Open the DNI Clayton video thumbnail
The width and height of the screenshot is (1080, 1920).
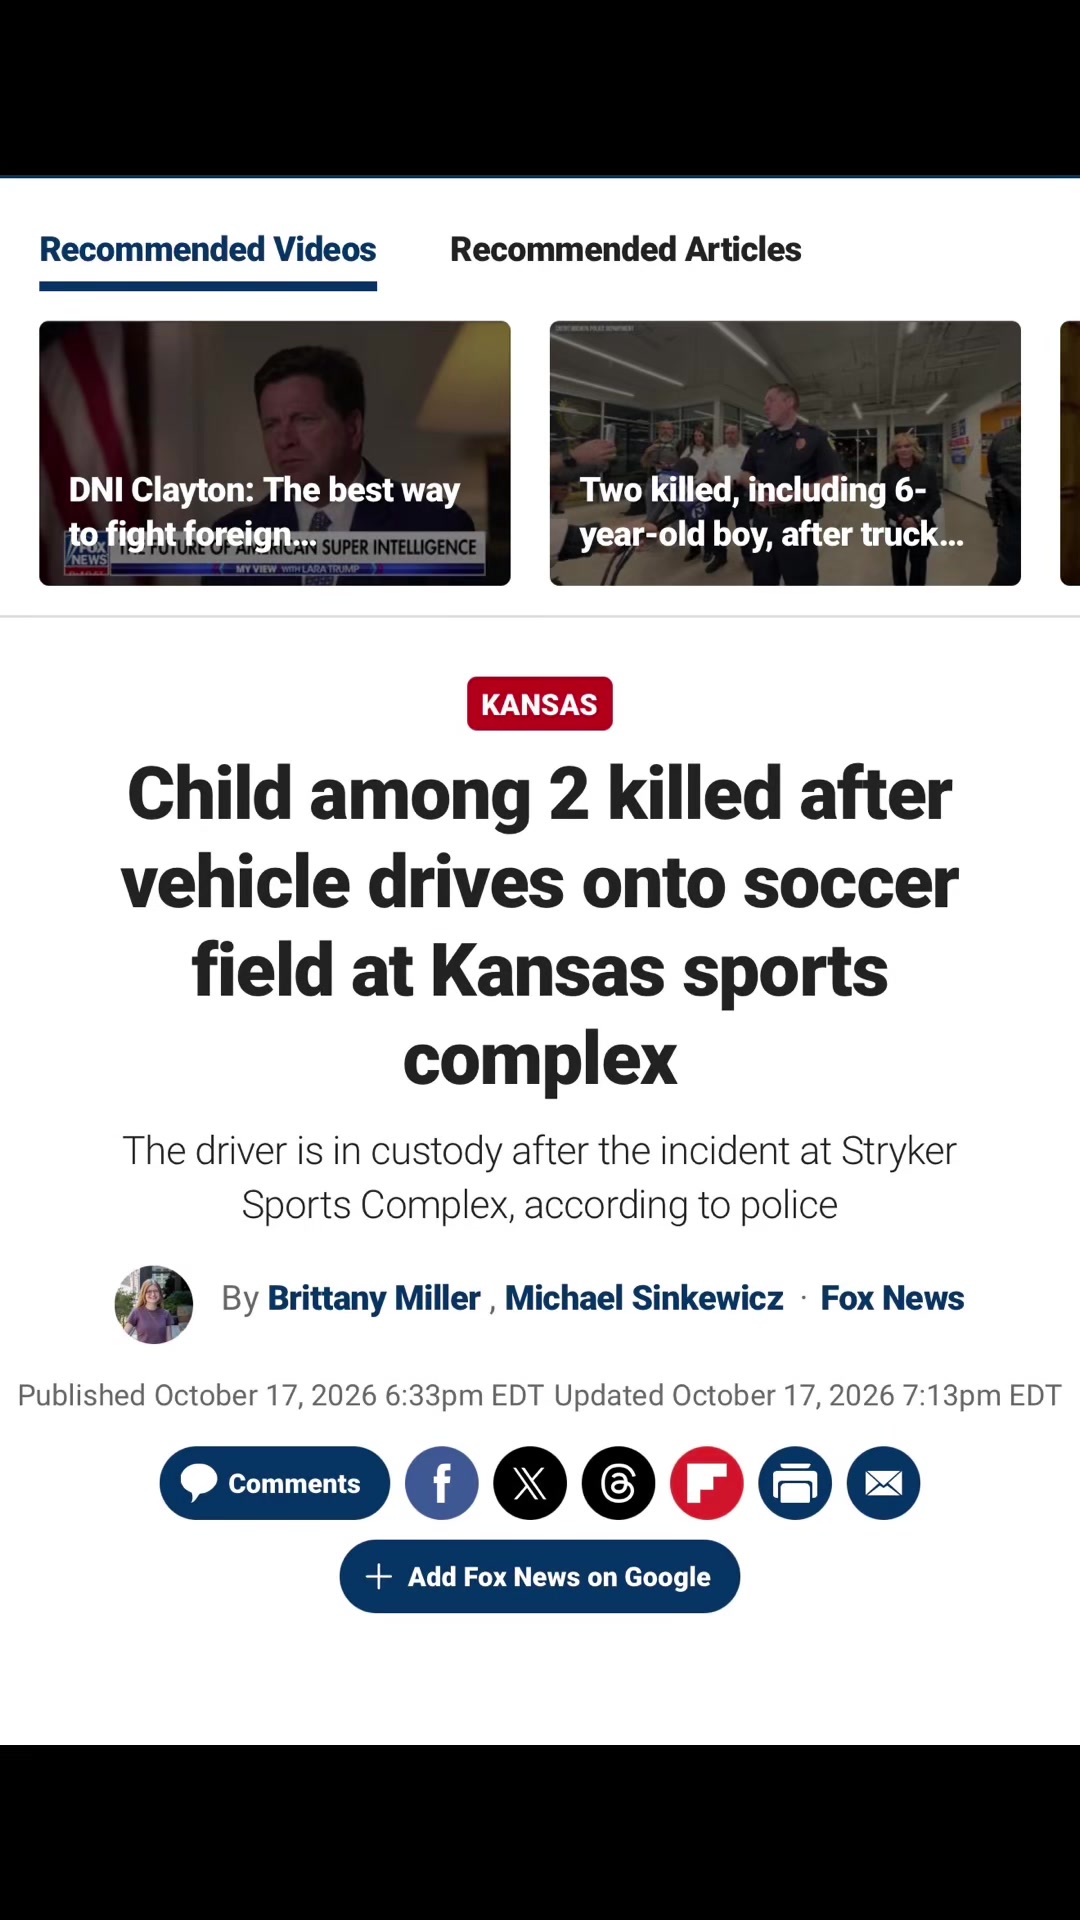point(275,453)
